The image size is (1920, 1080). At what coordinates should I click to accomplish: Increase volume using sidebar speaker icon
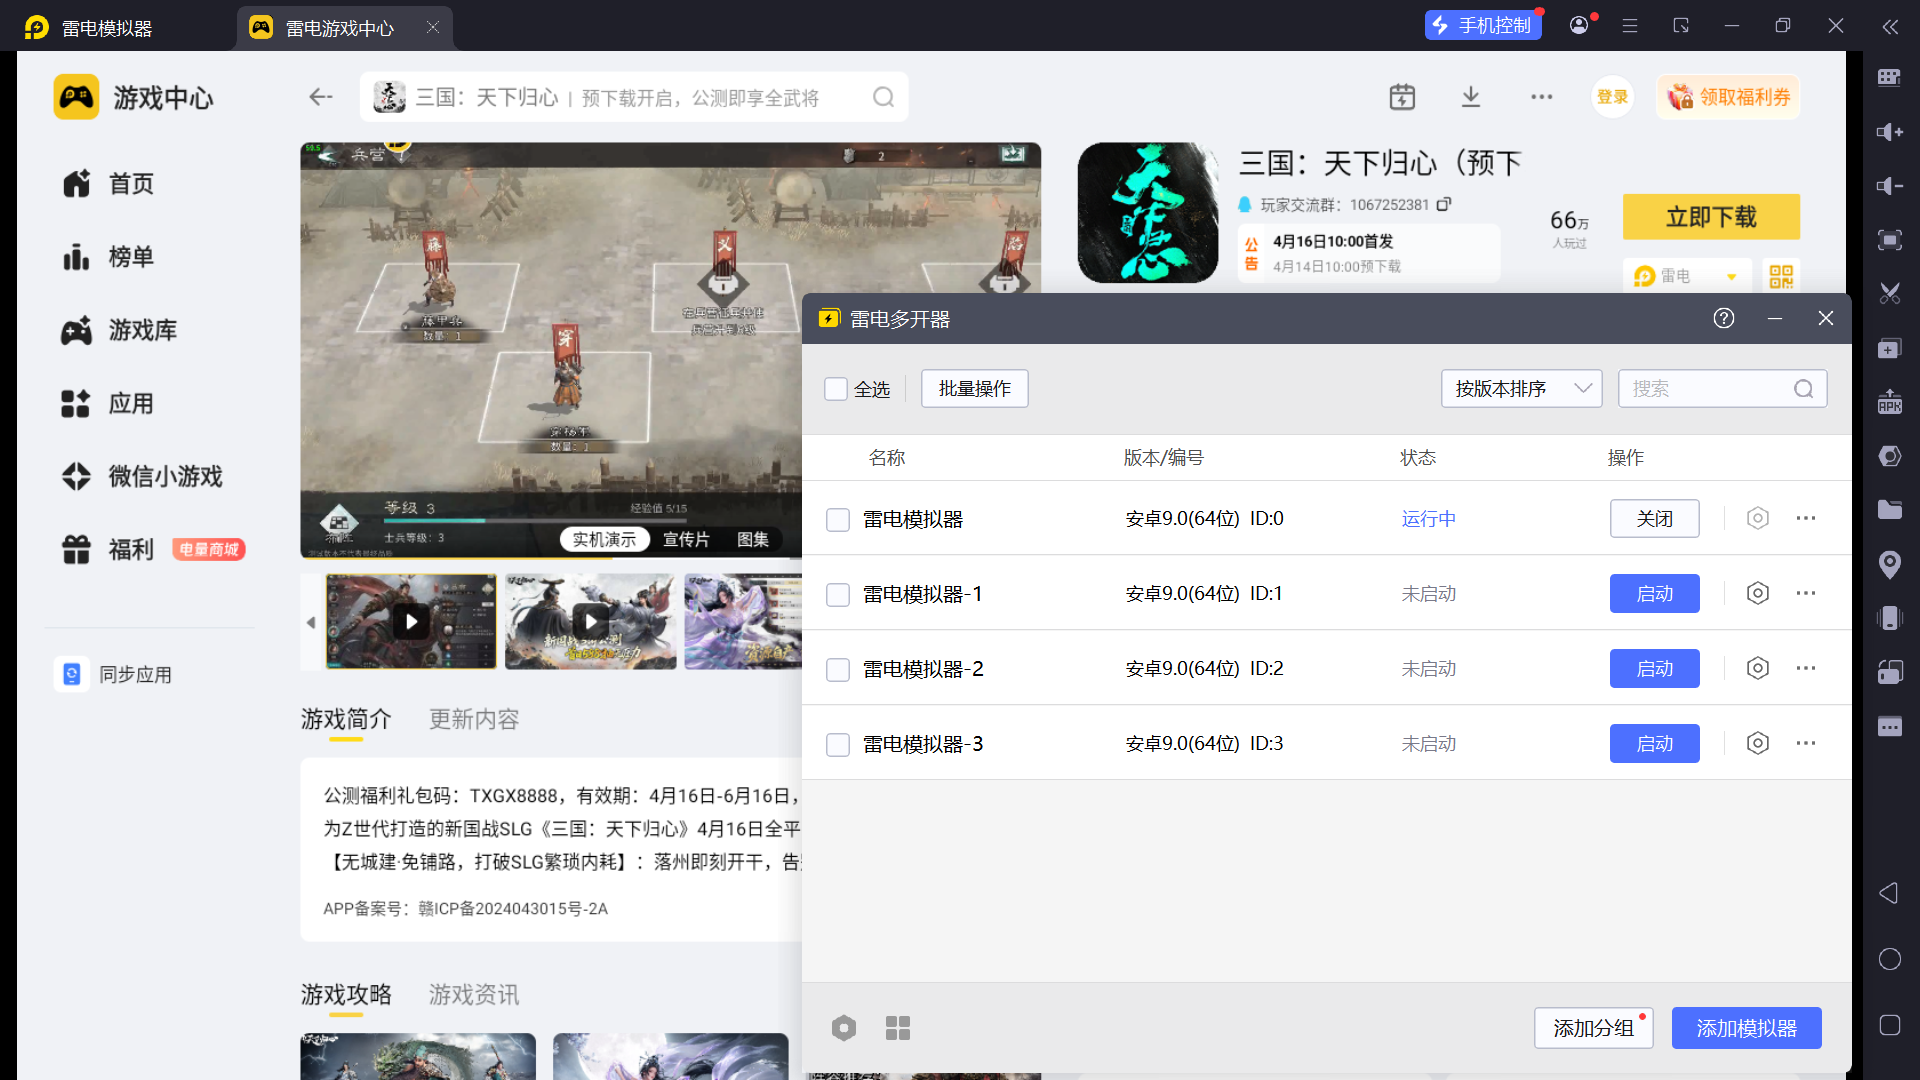click(x=1889, y=132)
